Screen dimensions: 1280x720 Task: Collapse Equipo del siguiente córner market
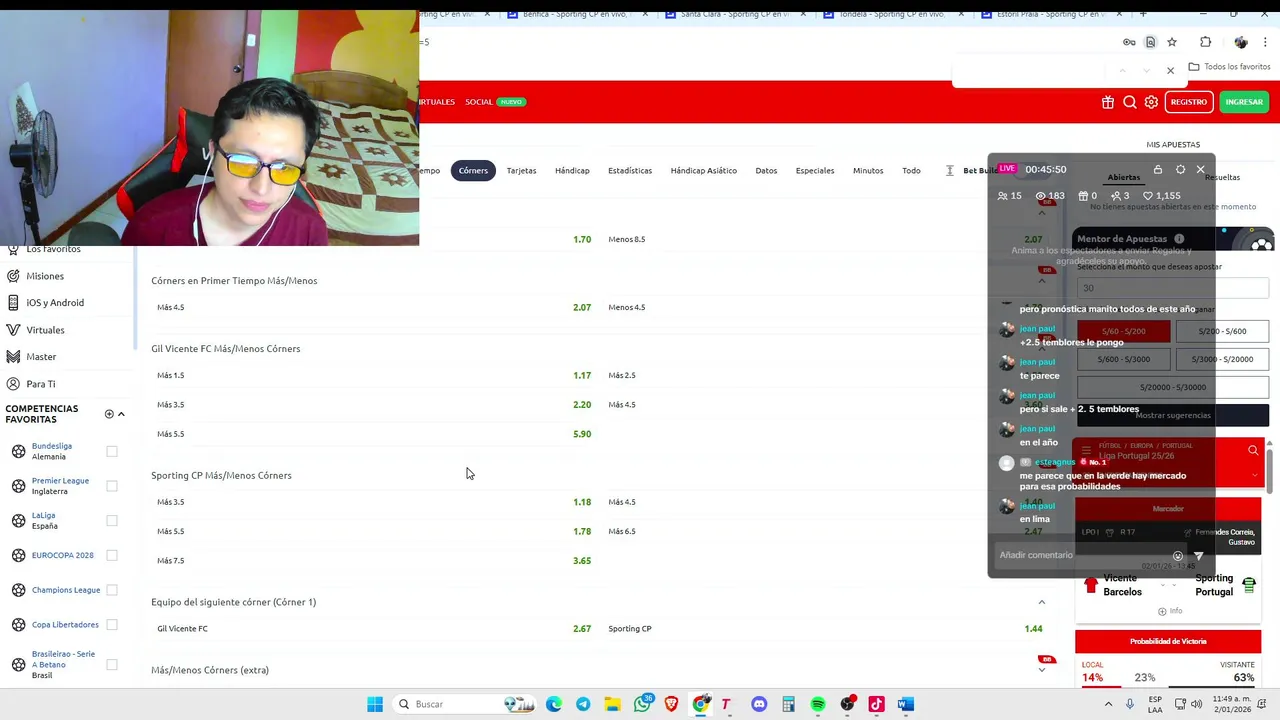[x=1041, y=602]
